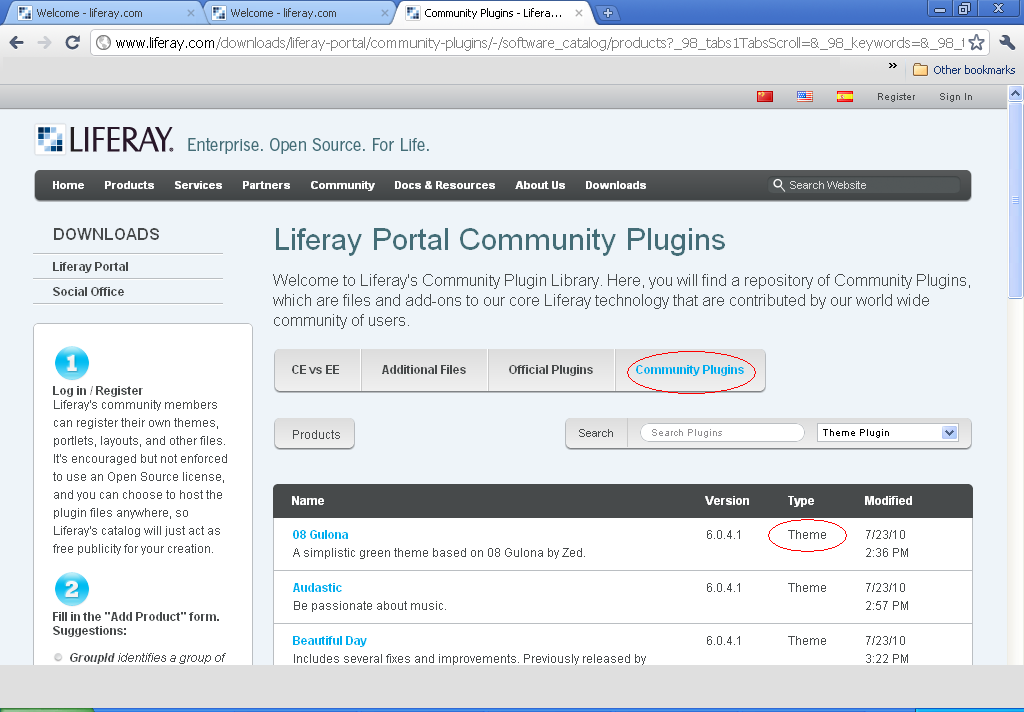The image size is (1024, 712).
Task: Open the Services navigation menu
Action: (198, 185)
